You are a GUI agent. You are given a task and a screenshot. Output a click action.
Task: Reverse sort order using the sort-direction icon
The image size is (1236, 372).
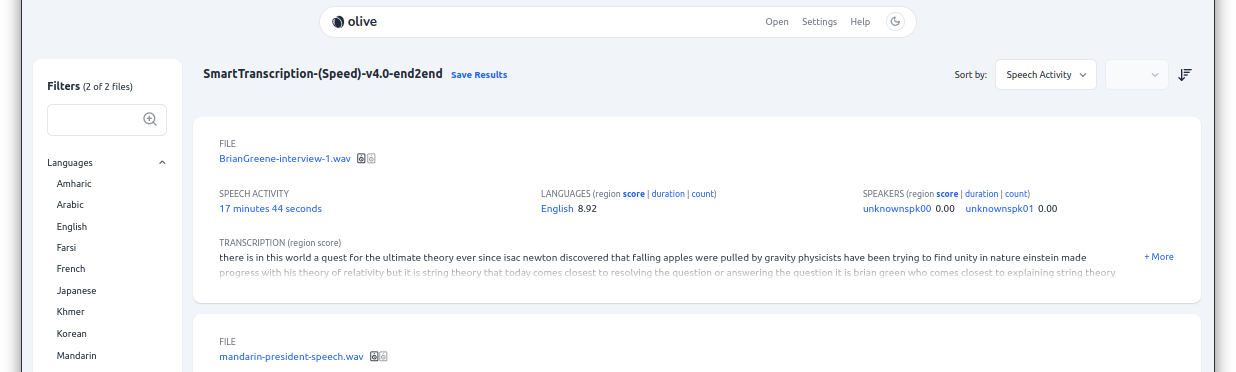pos(1185,75)
